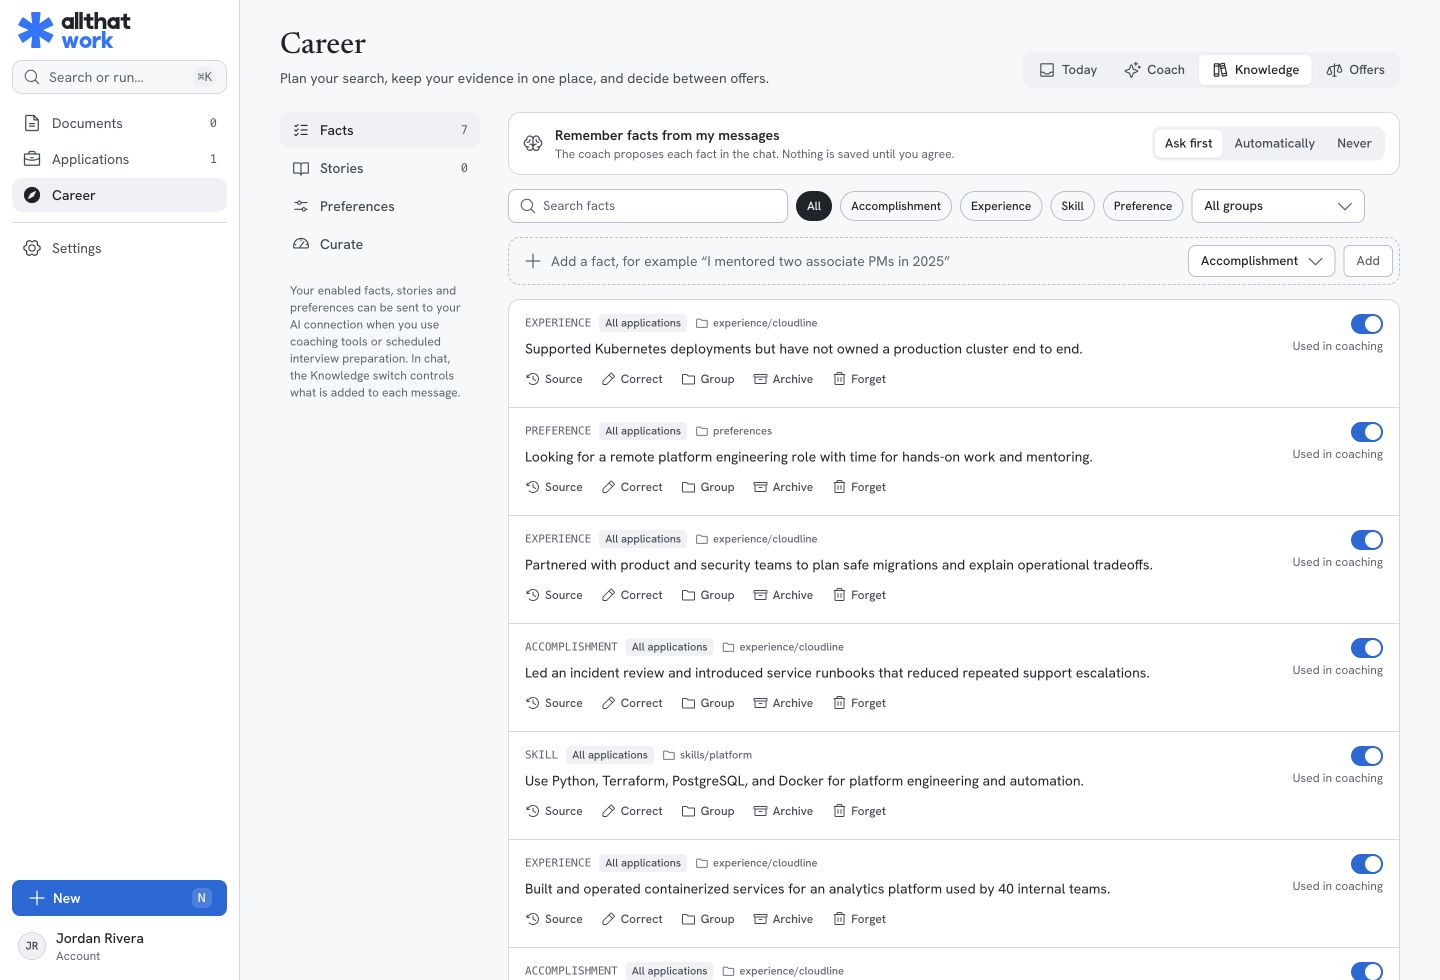Click Group on the Python, Terraform skill fact
The height and width of the screenshot is (980, 1440).
708,811
